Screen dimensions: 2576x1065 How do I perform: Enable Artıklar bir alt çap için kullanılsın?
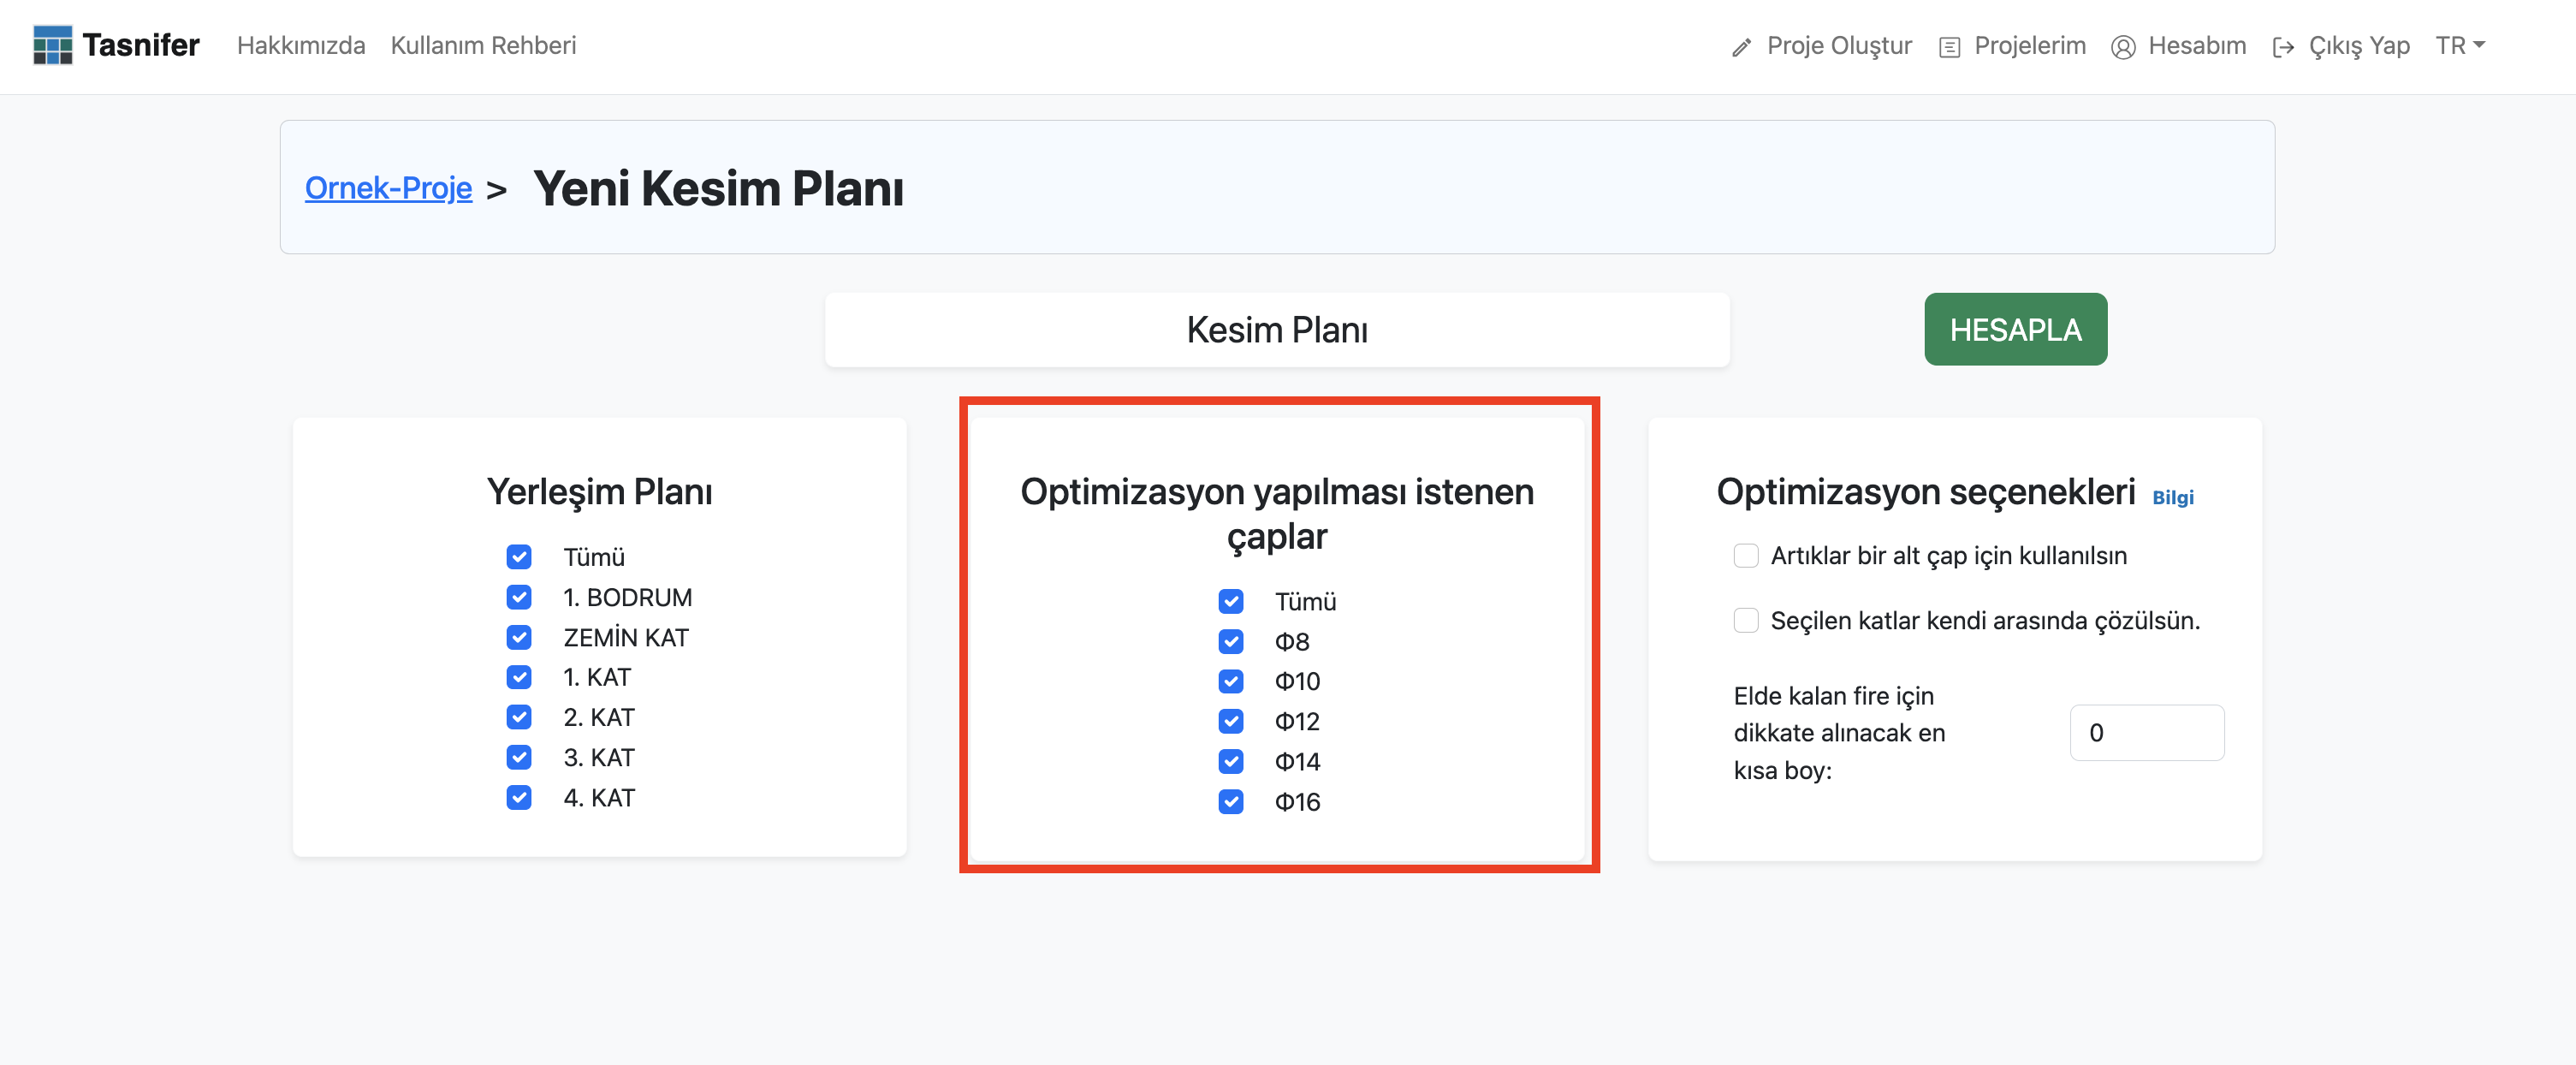click(1746, 555)
